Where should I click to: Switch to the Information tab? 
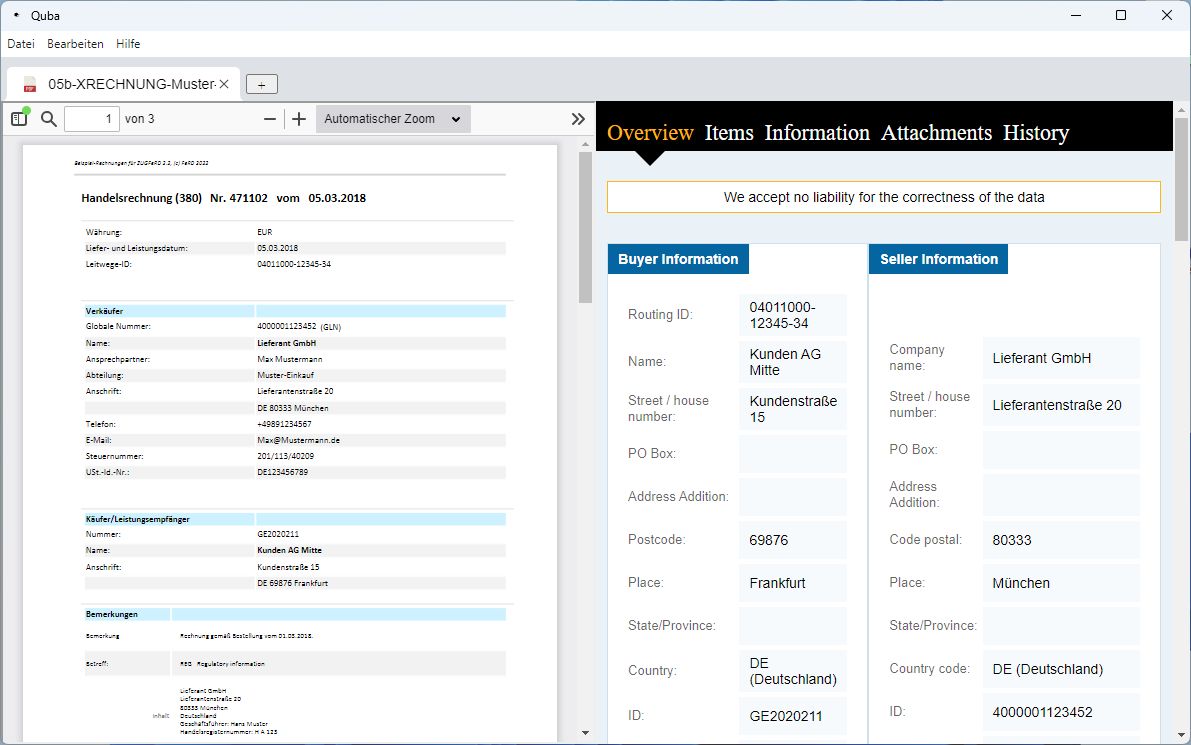[817, 133]
